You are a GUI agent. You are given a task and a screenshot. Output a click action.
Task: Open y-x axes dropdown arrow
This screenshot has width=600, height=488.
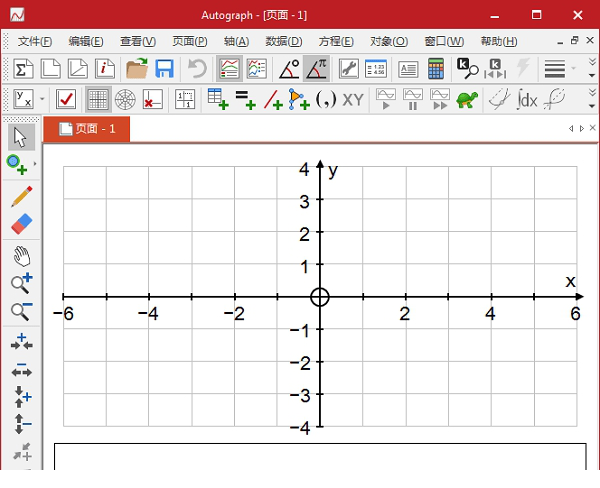point(42,99)
